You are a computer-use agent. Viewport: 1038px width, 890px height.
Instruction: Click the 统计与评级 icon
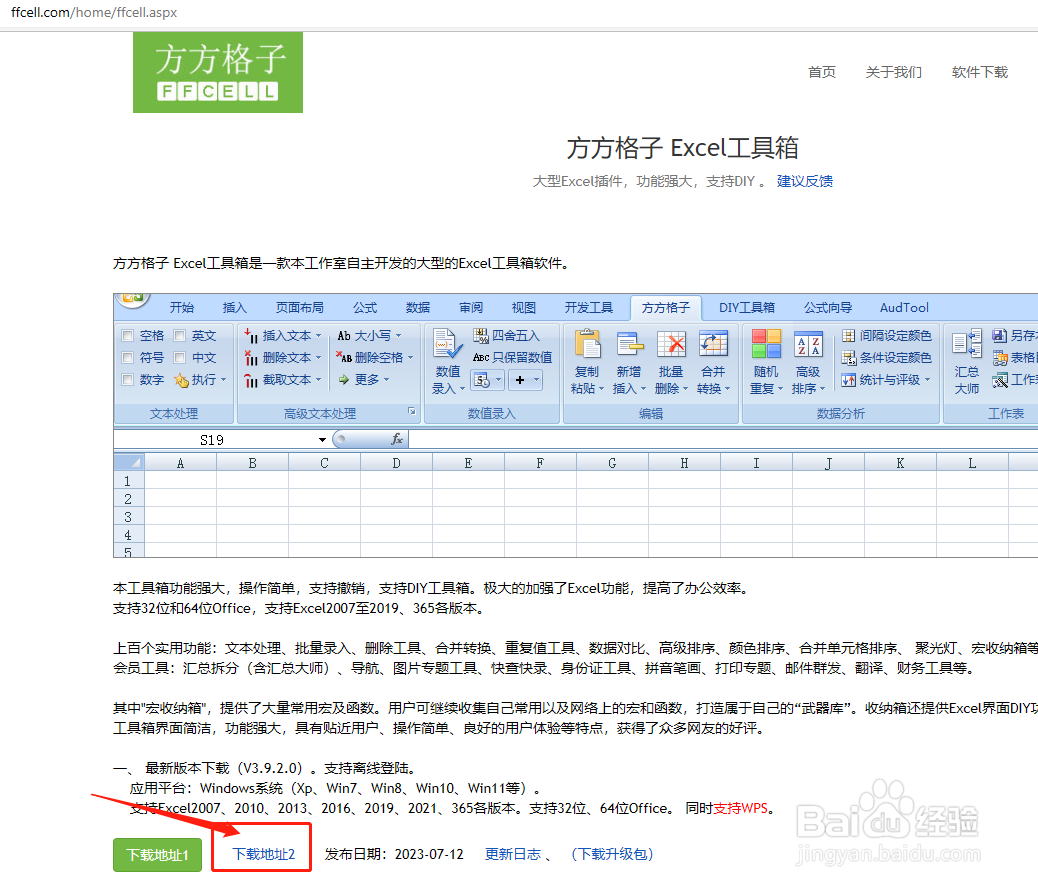849,380
